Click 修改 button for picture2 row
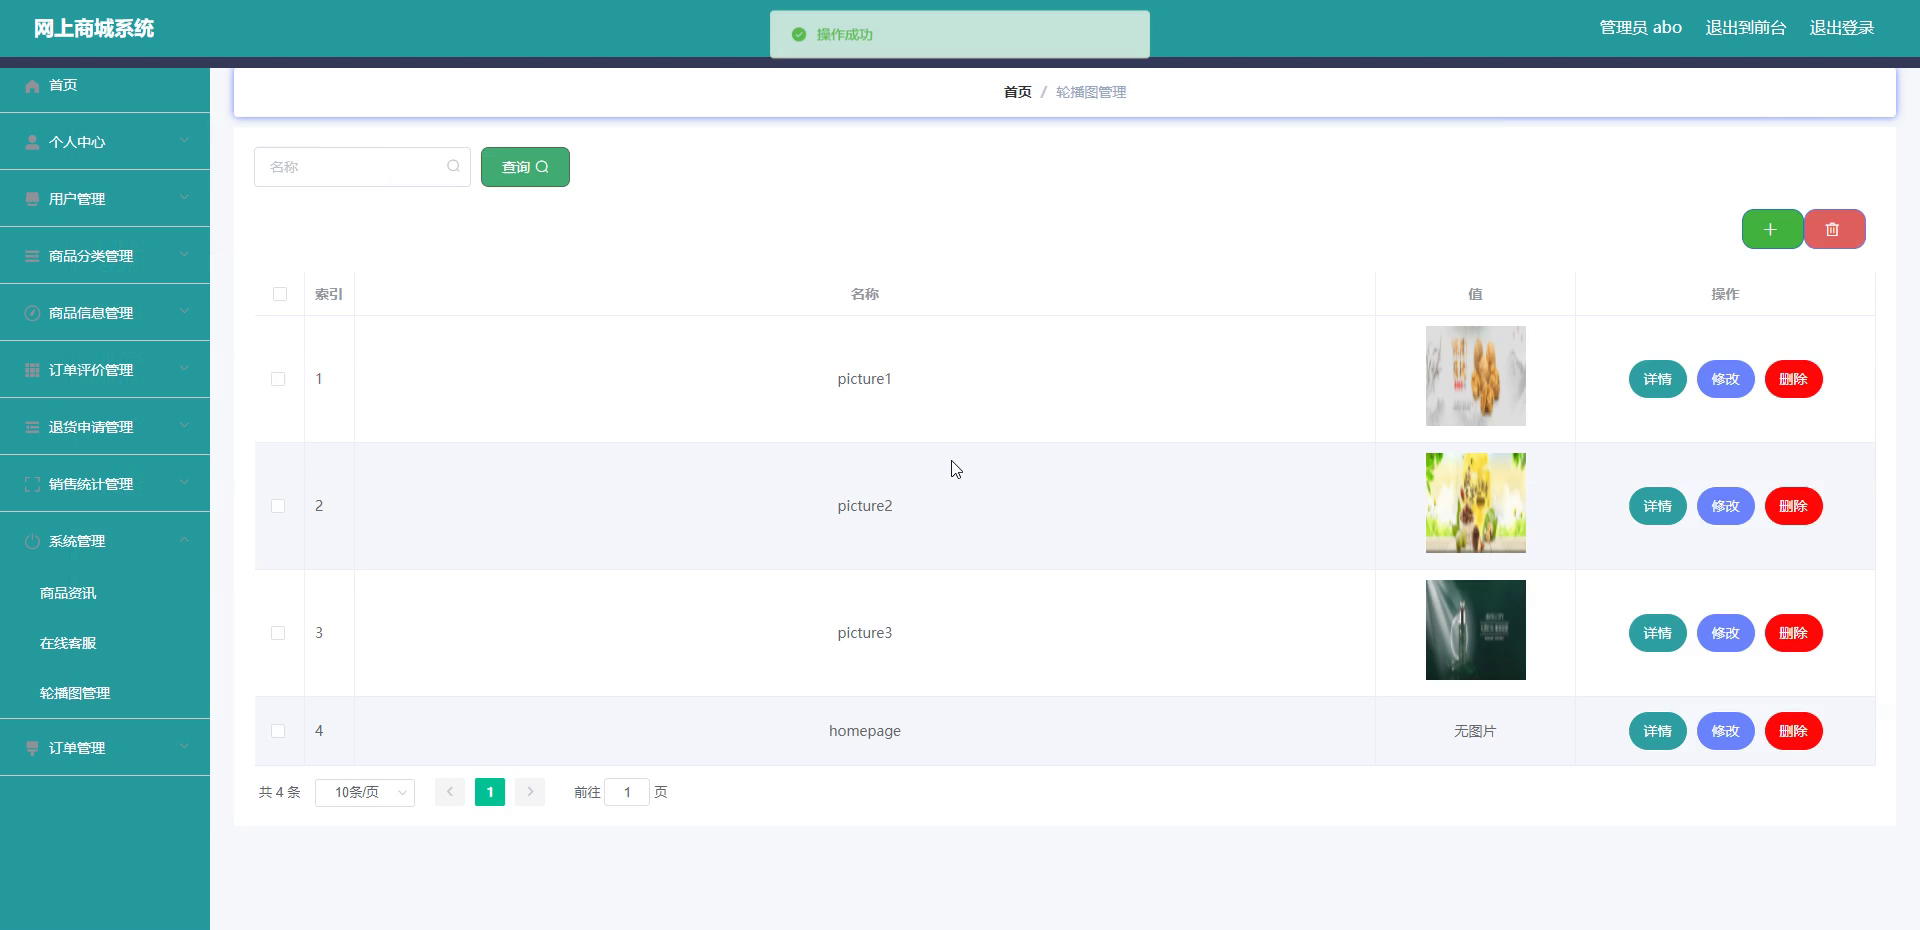Viewport: 1920px width, 930px height. tap(1725, 506)
